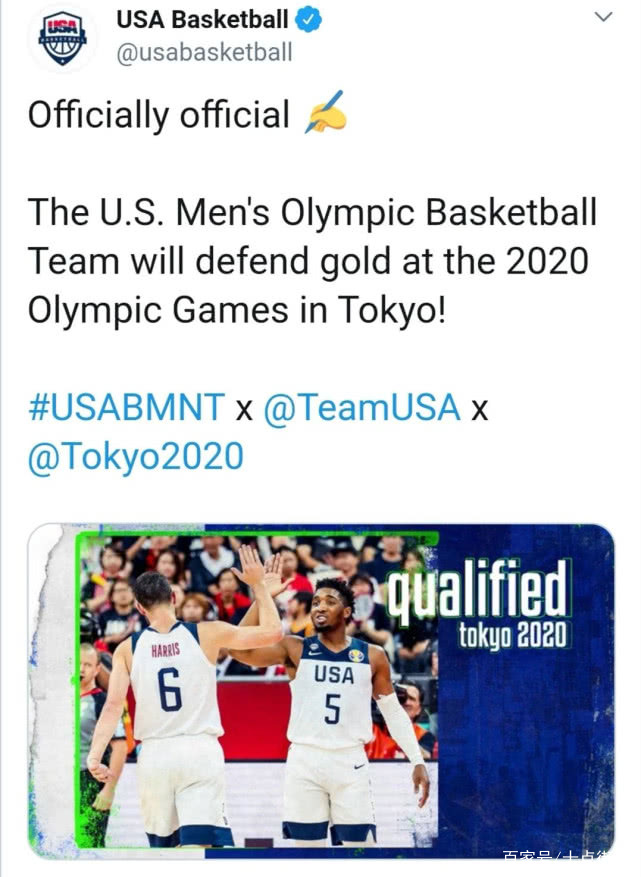The image size is (641, 877).
Task: Click the high-five hands in the photo
Action: tap(262, 572)
